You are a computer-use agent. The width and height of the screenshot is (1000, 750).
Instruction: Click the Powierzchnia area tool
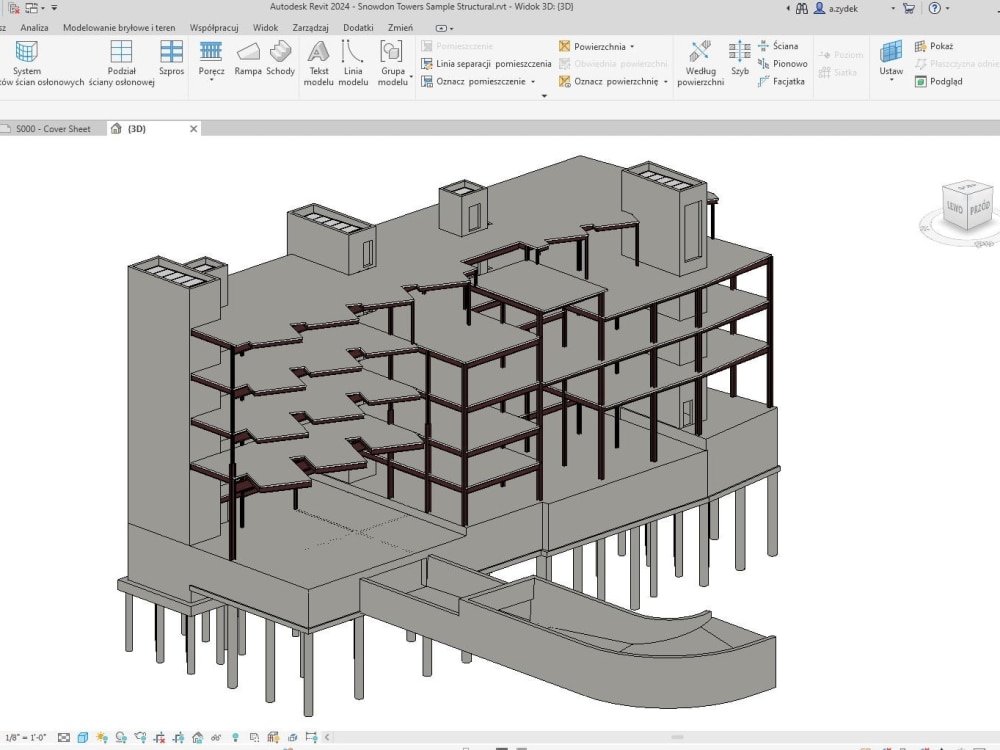[592, 47]
